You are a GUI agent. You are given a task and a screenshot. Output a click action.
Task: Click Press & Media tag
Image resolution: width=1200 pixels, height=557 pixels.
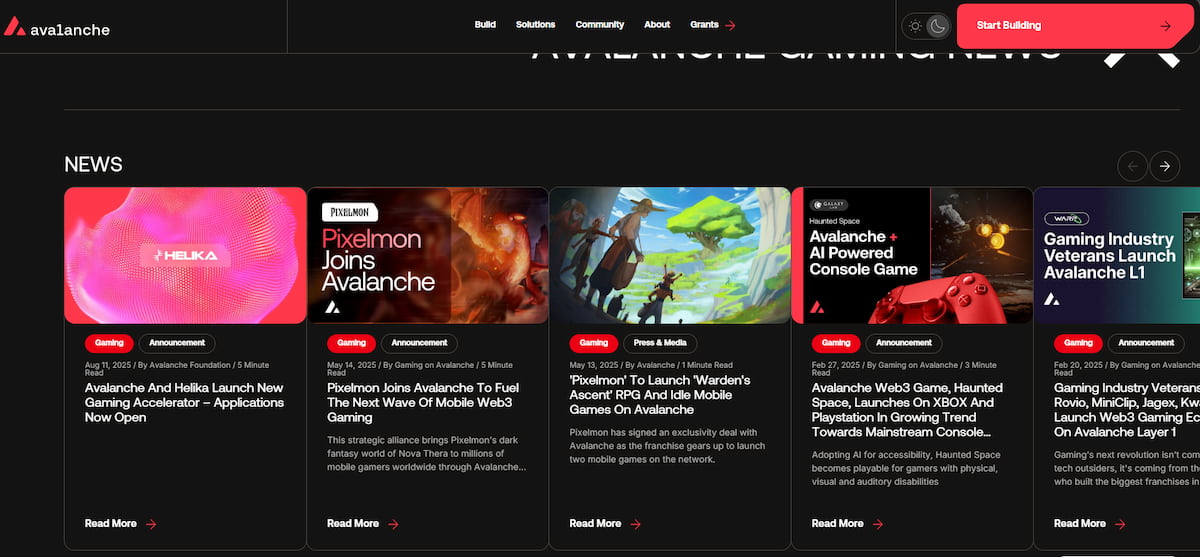point(660,343)
